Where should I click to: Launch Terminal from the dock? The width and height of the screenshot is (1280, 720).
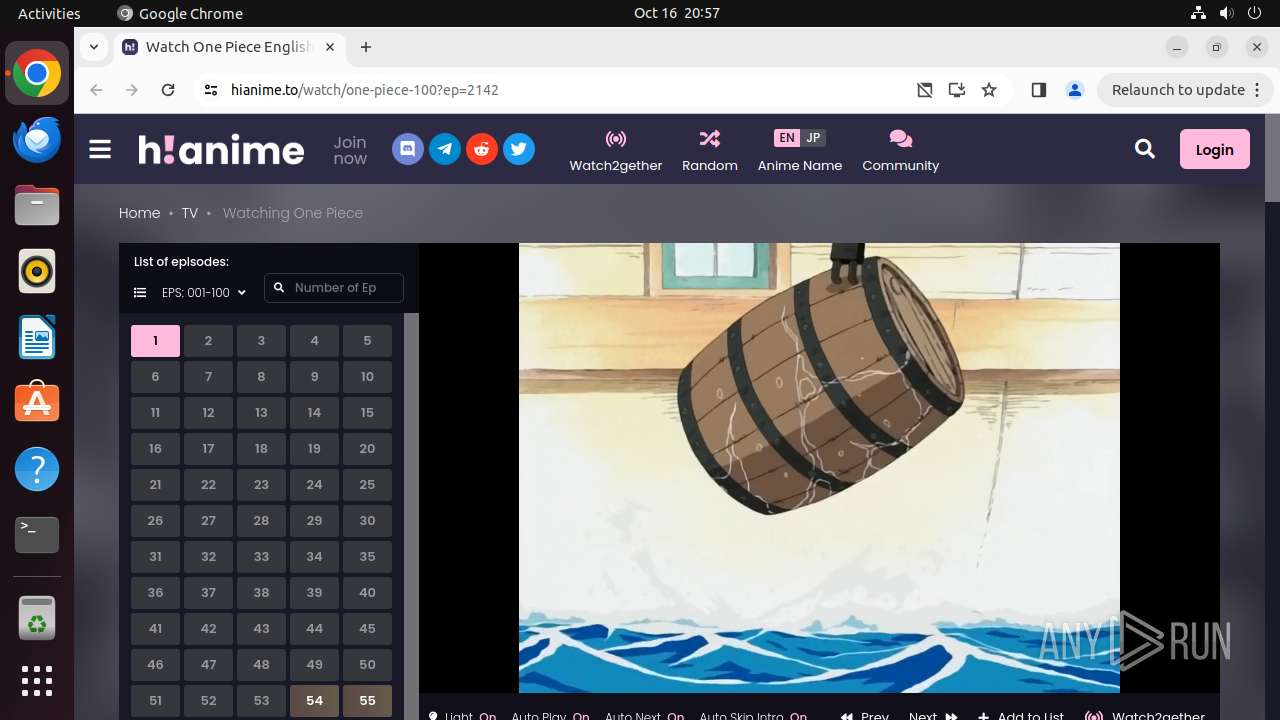[x=37, y=535]
